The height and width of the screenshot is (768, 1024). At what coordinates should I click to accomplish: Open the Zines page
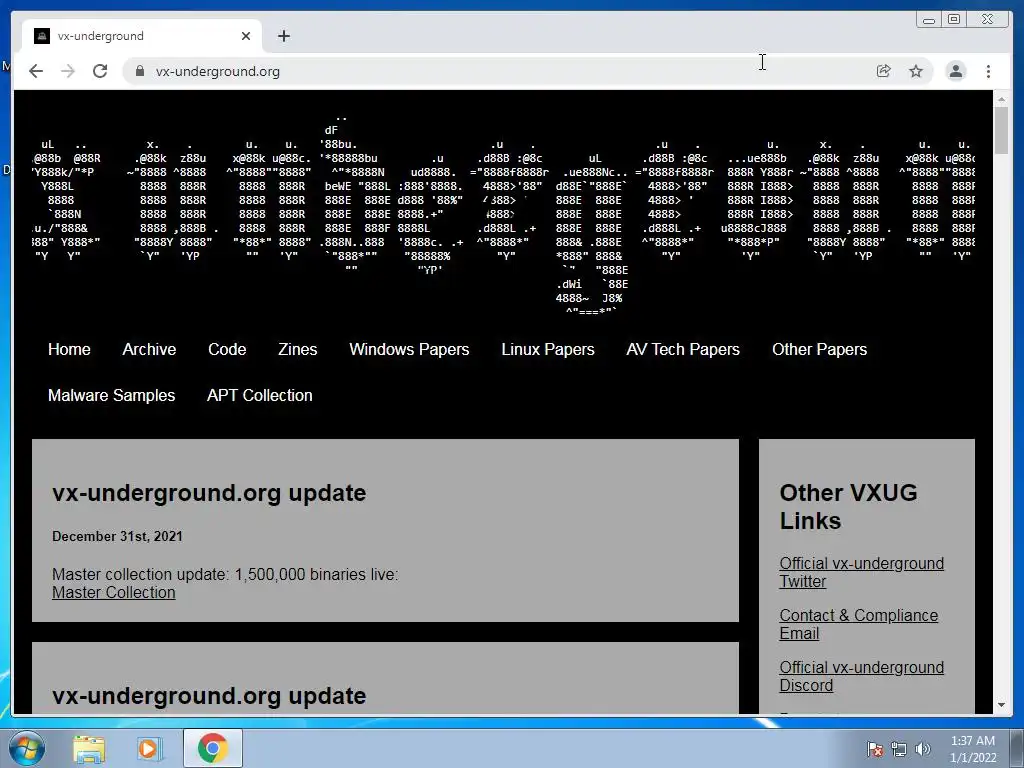297,349
